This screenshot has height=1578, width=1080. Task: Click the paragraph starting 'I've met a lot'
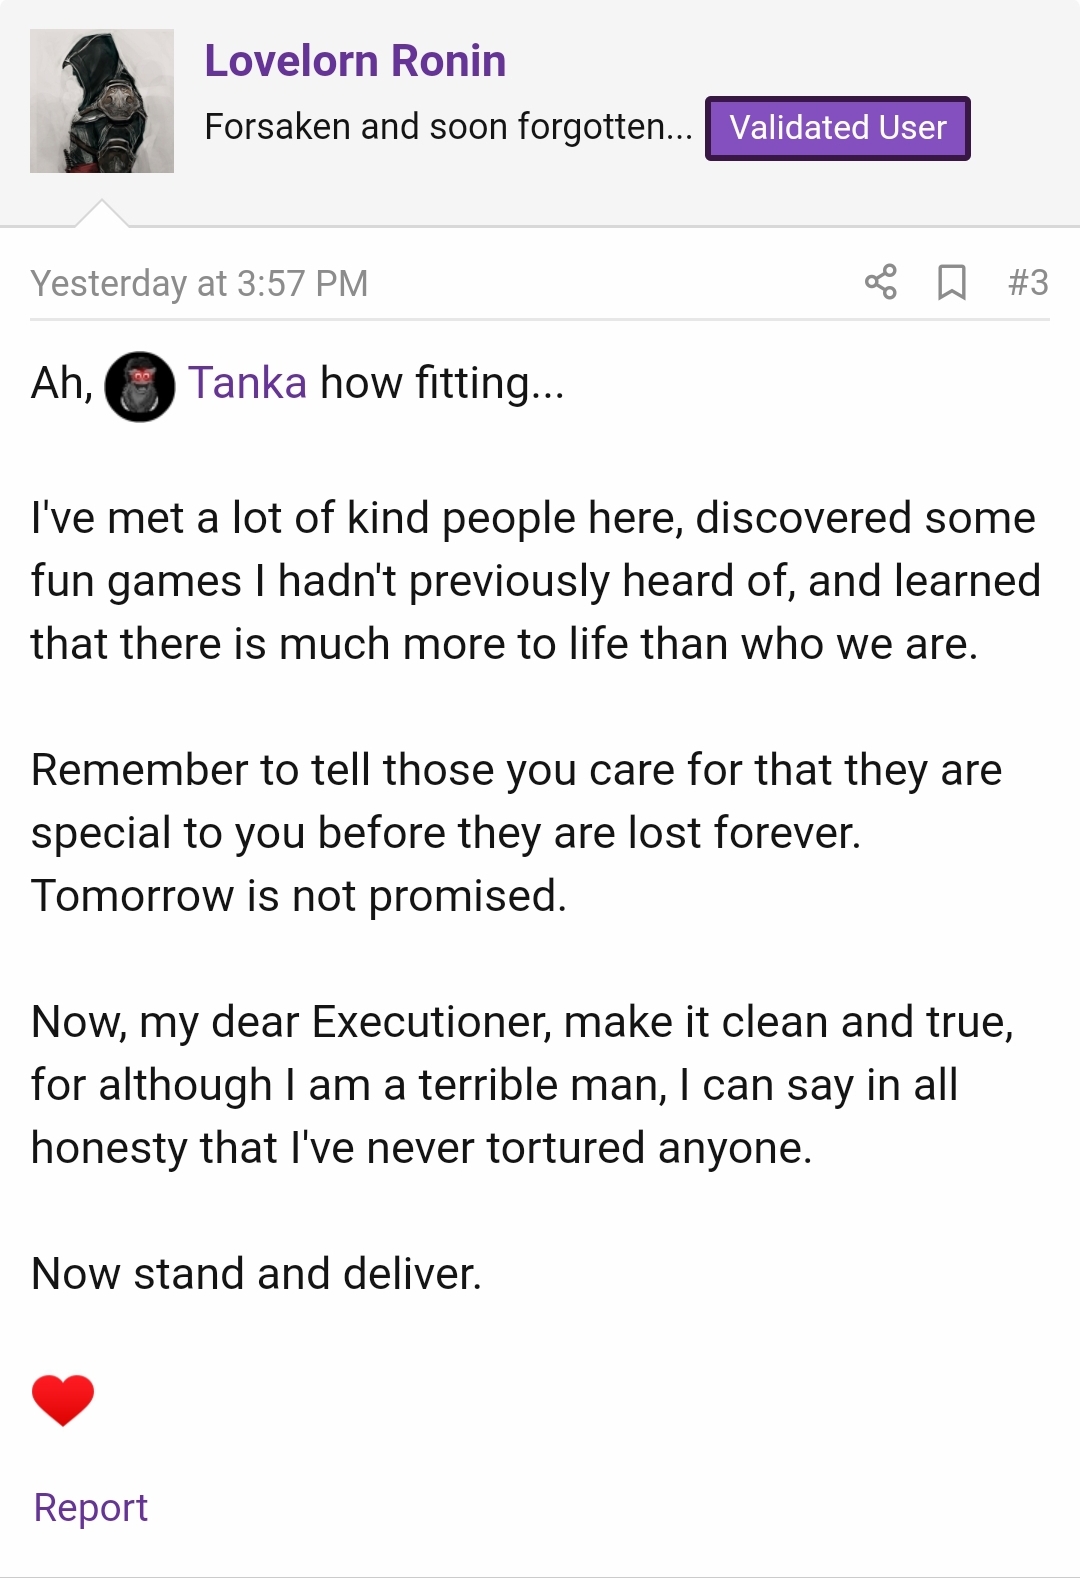pos(536,581)
